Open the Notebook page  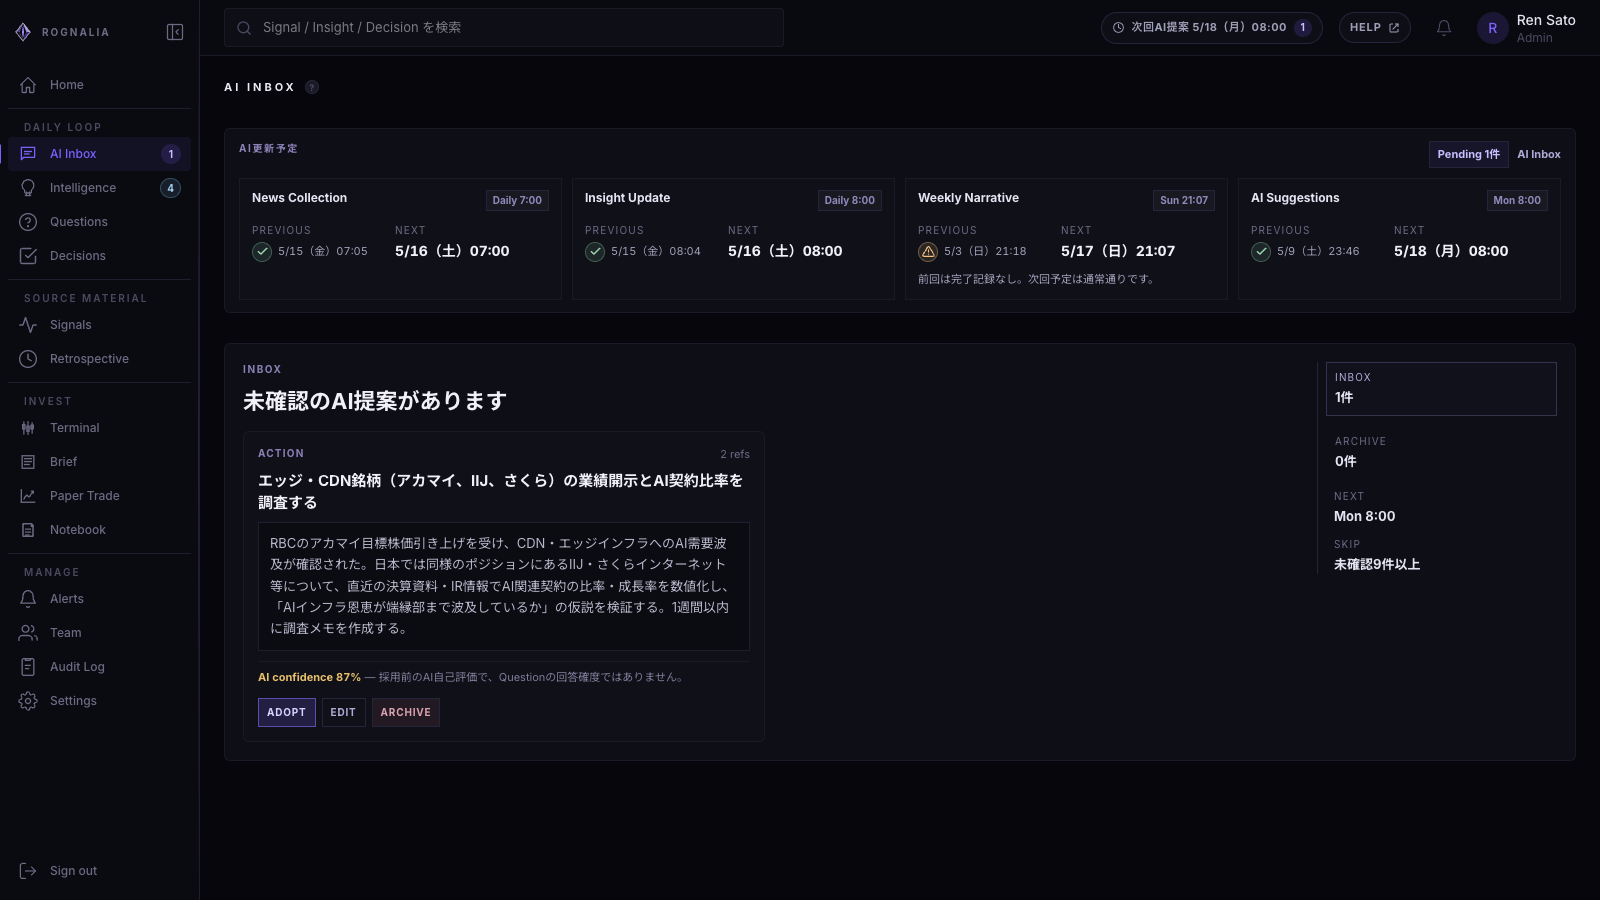pyautogui.click(x=99, y=530)
